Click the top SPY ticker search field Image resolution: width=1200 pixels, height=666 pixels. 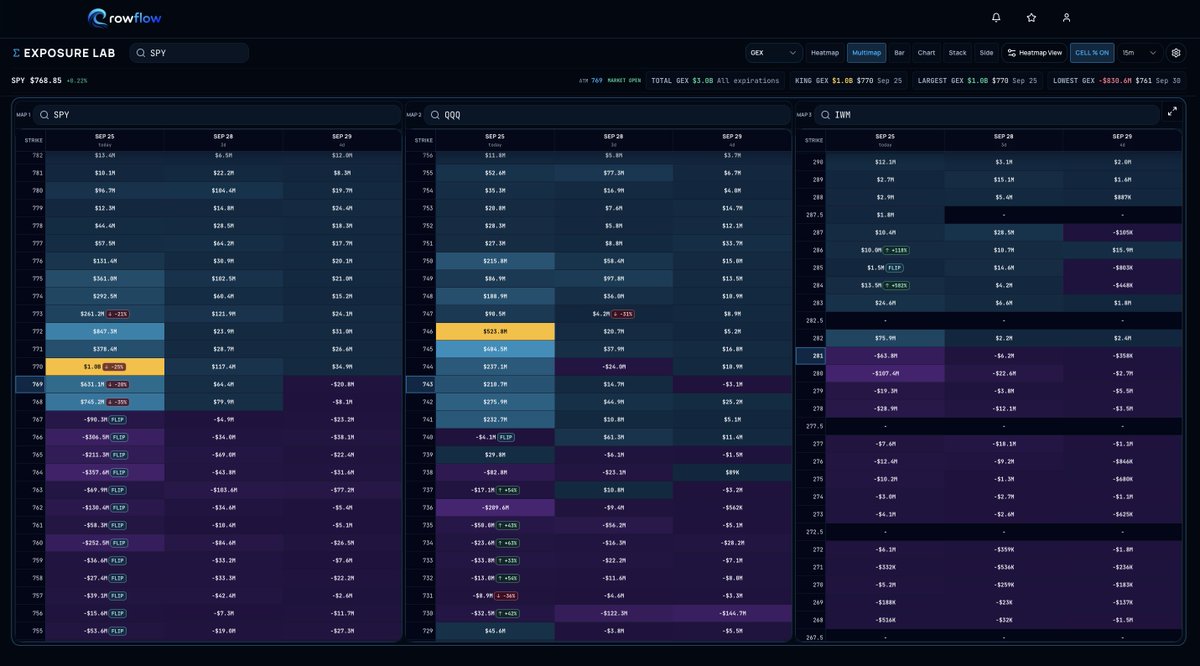(x=189, y=53)
